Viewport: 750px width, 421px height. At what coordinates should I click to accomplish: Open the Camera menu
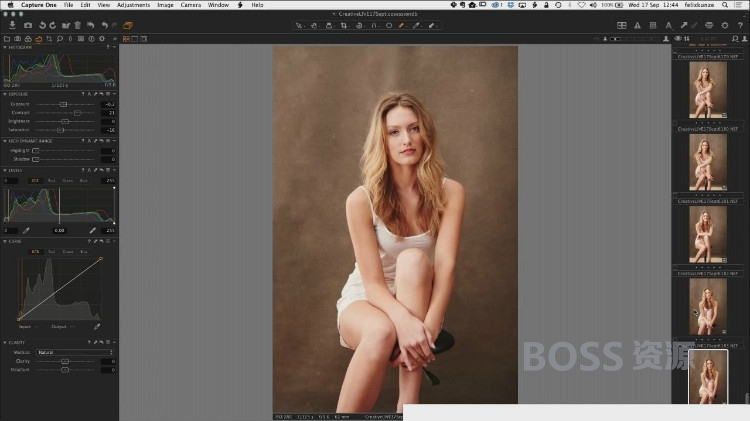pos(191,5)
